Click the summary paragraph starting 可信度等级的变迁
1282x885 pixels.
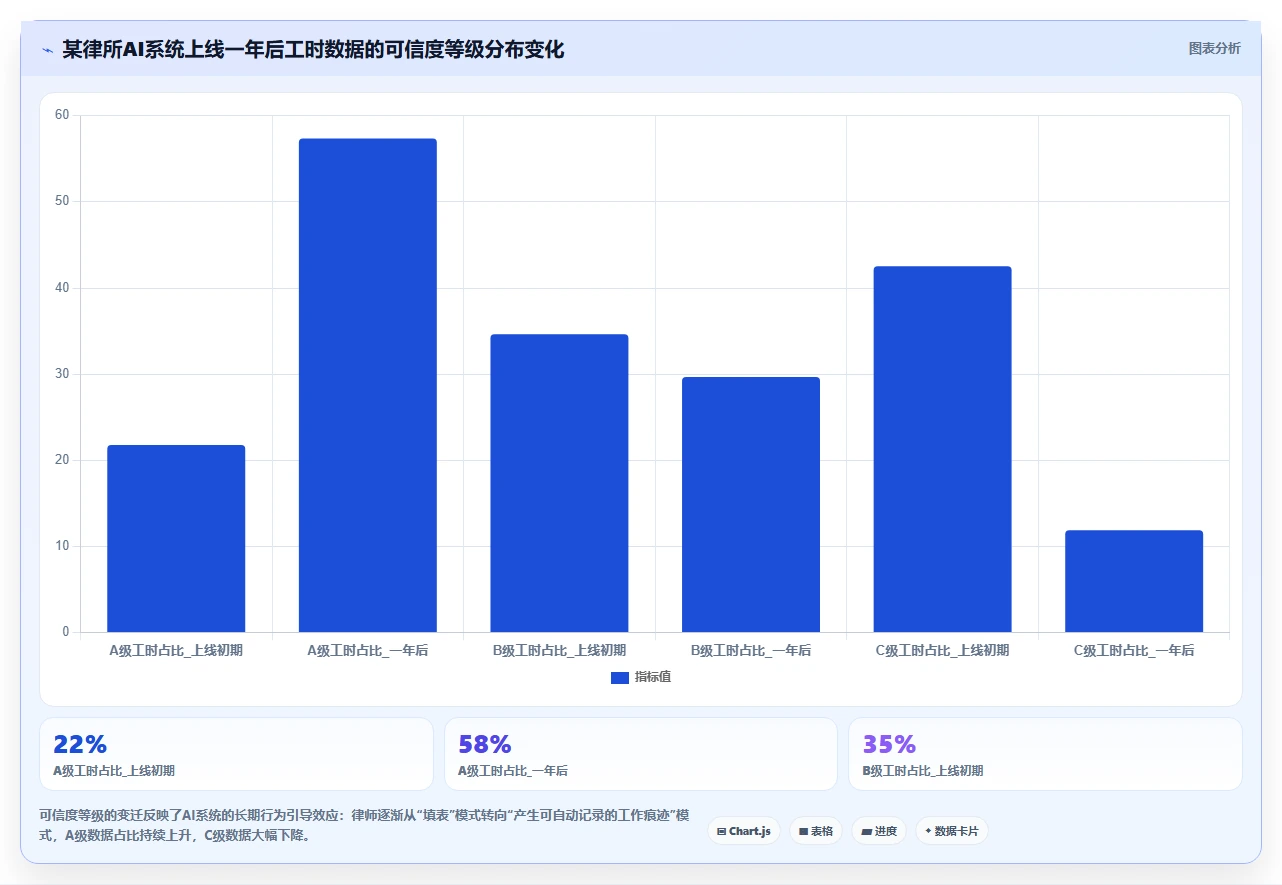364,825
